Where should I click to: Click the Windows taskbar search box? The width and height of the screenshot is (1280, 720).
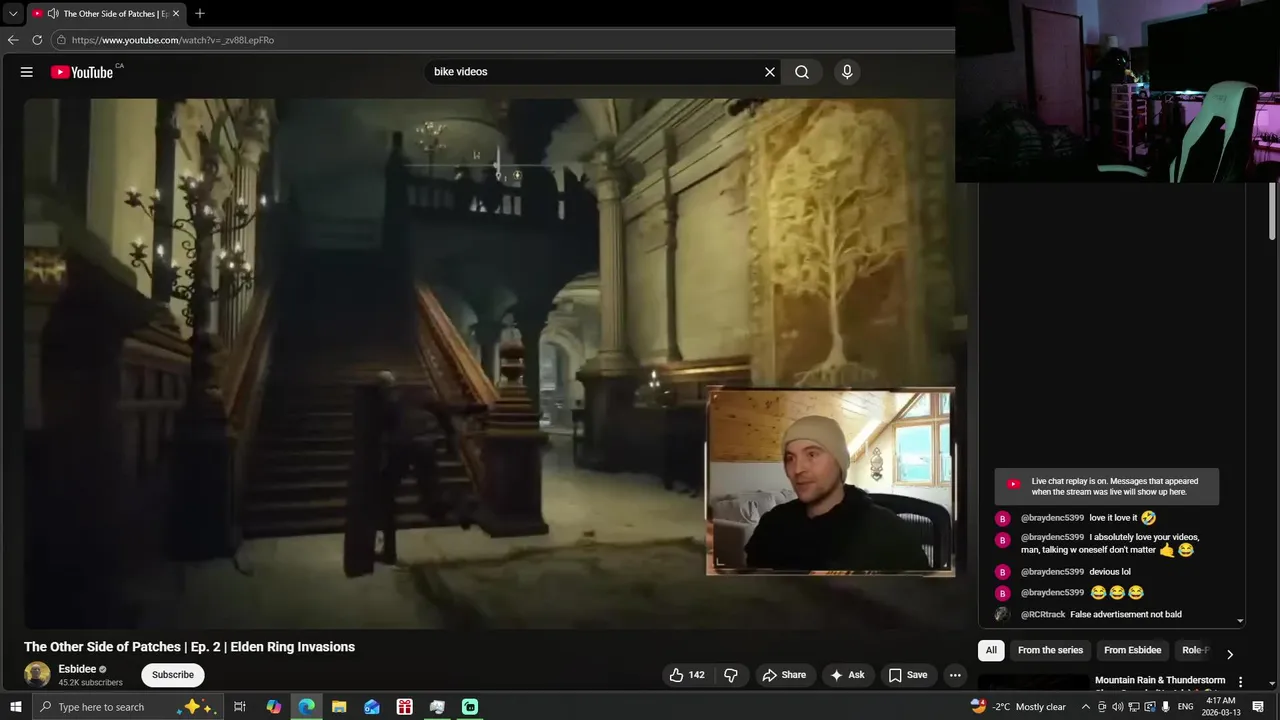[x=128, y=707]
